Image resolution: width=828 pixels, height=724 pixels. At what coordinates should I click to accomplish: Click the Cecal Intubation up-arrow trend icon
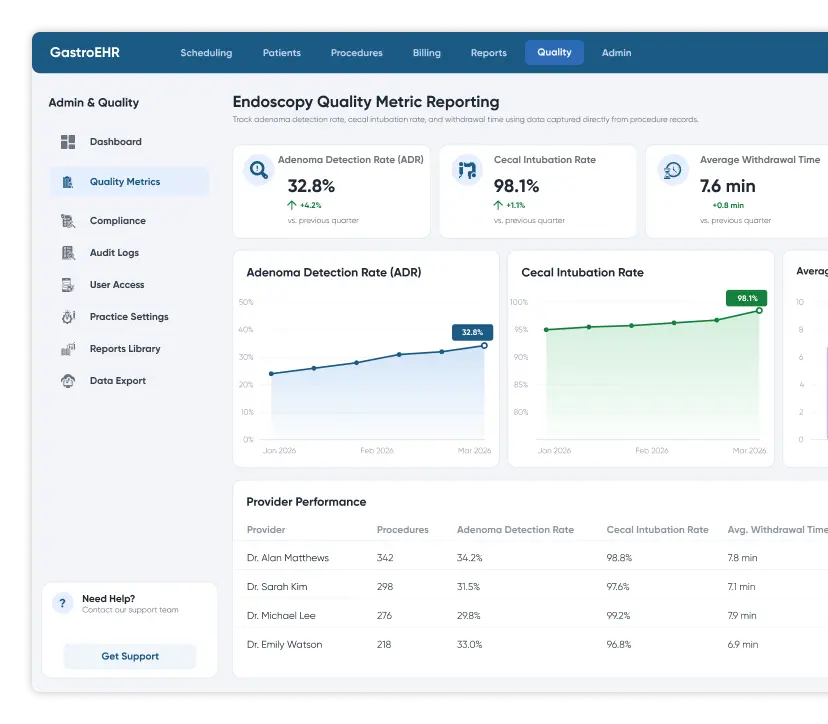(x=498, y=205)
